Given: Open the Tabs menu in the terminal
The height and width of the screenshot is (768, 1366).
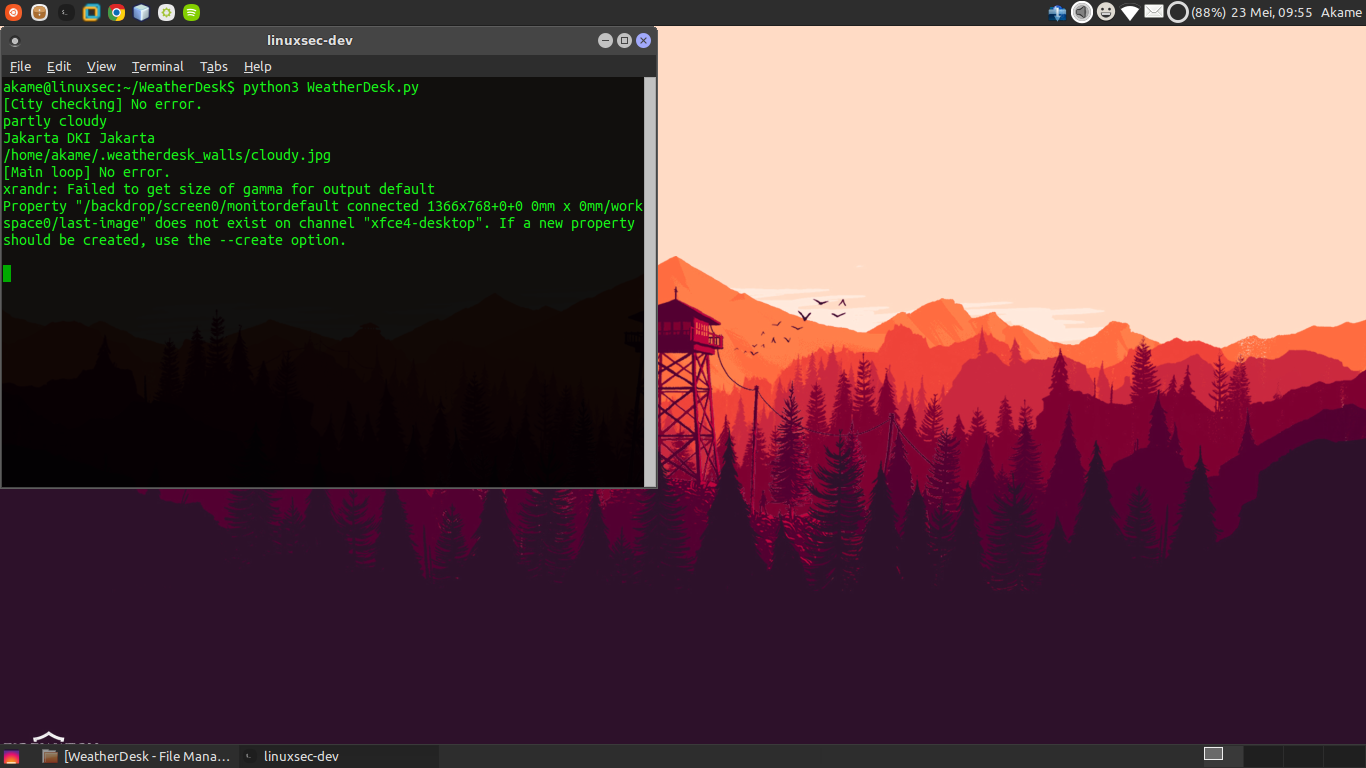Looking at the screenshot, I should (214, 66).
